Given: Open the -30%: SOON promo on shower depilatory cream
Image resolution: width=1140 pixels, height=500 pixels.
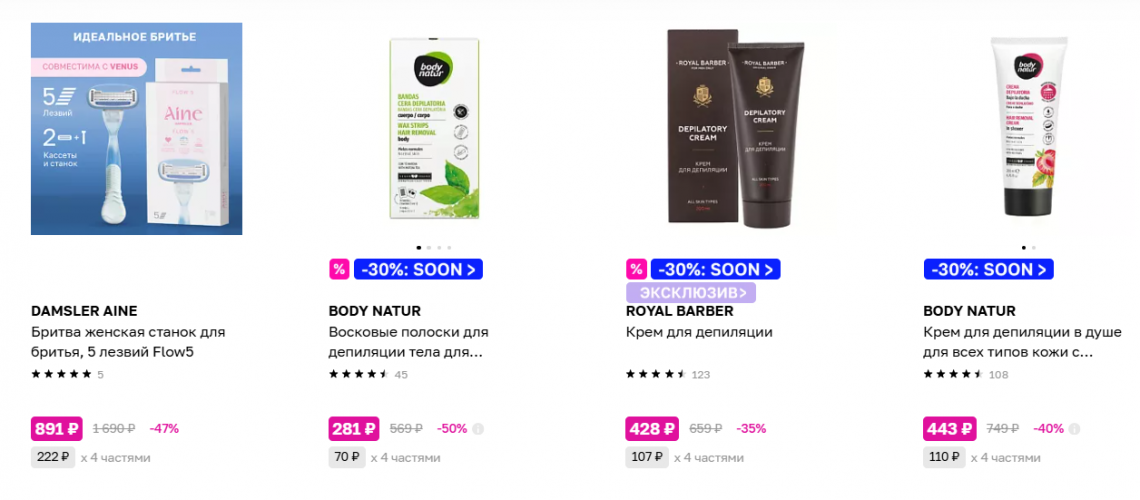Looking at the screenshot, I should pos(988,270).
